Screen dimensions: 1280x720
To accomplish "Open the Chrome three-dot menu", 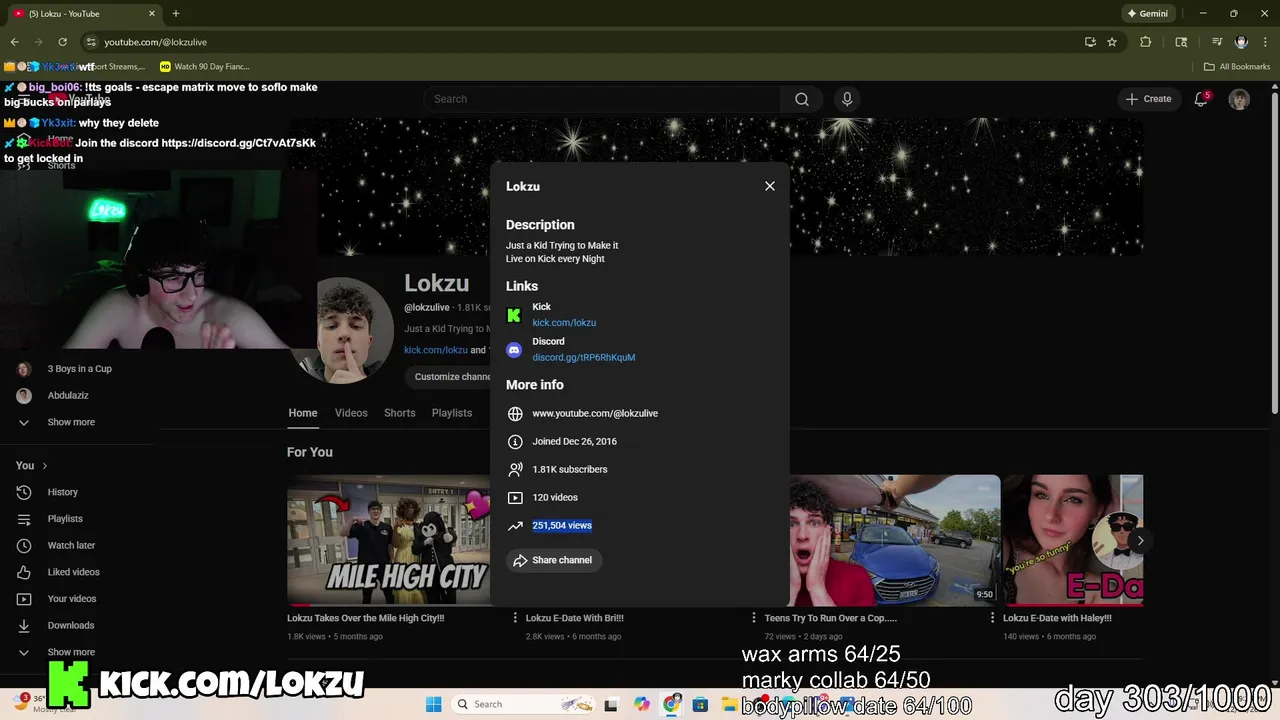I will coord(1265,42).
